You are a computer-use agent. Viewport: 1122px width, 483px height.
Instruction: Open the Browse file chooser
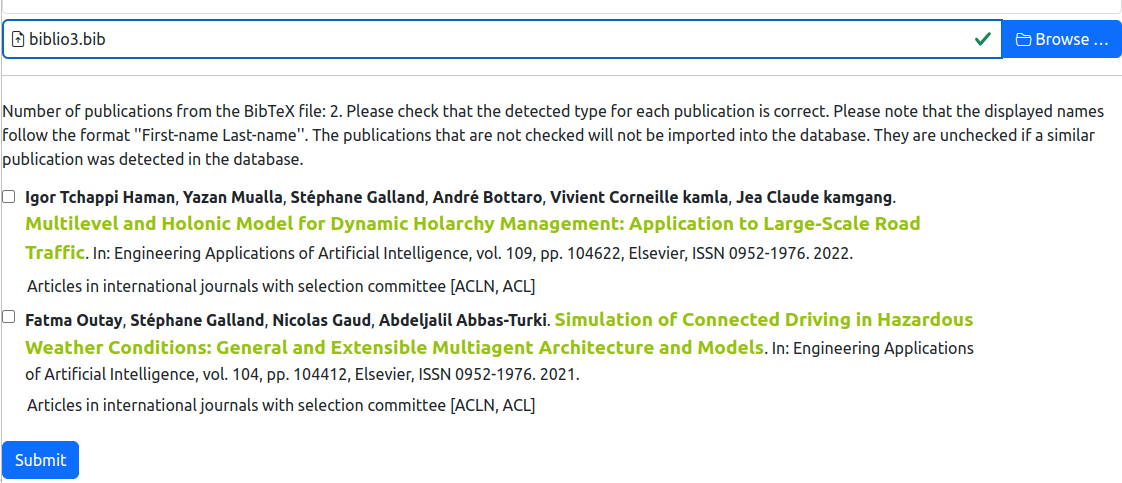(1062, 39)
